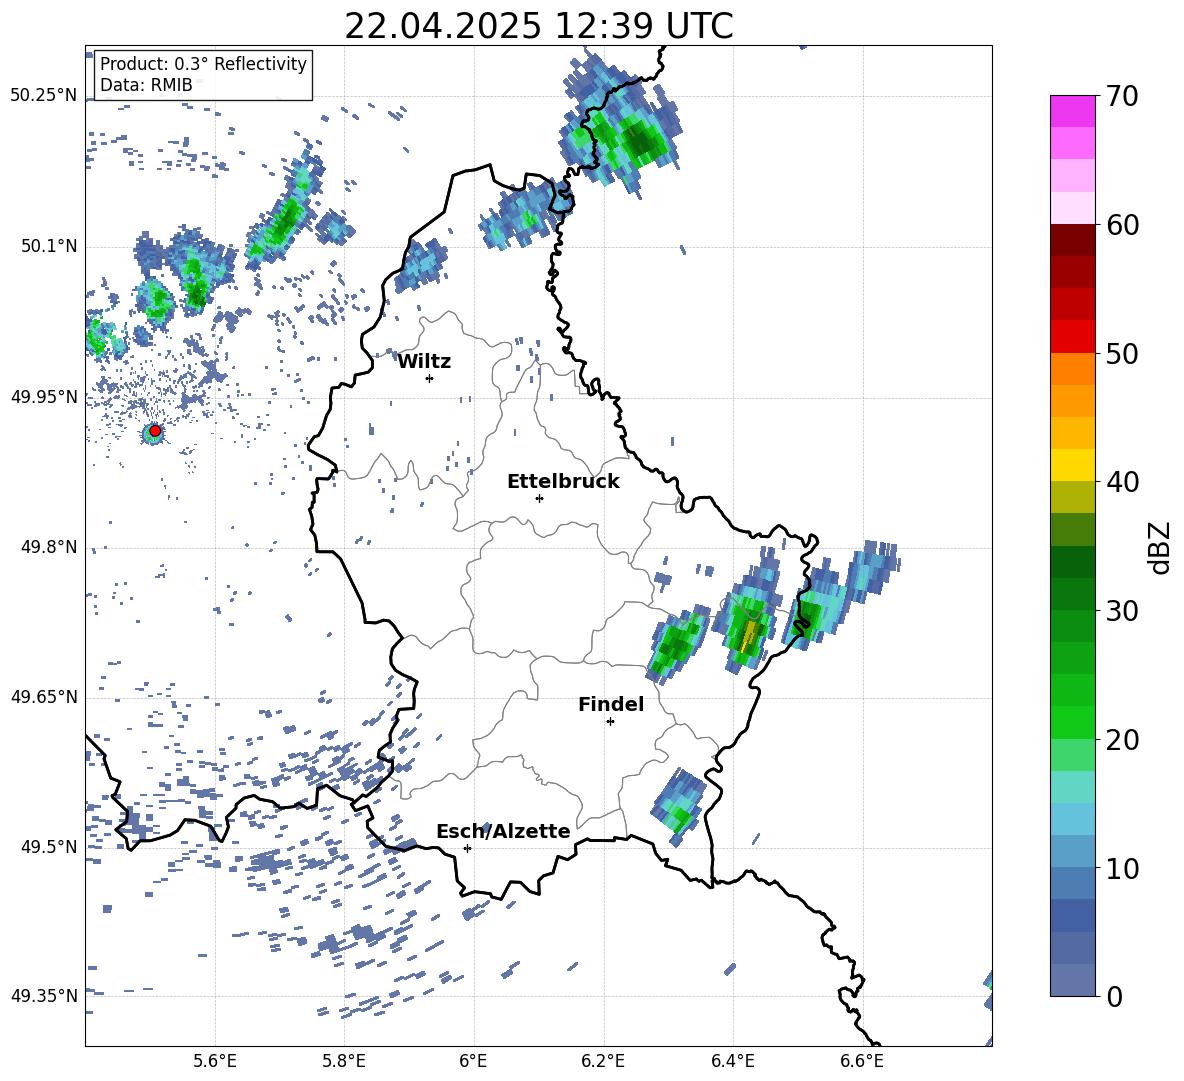
Task: Click the 6.4°E longitude label
Action: coord(732,1061)
